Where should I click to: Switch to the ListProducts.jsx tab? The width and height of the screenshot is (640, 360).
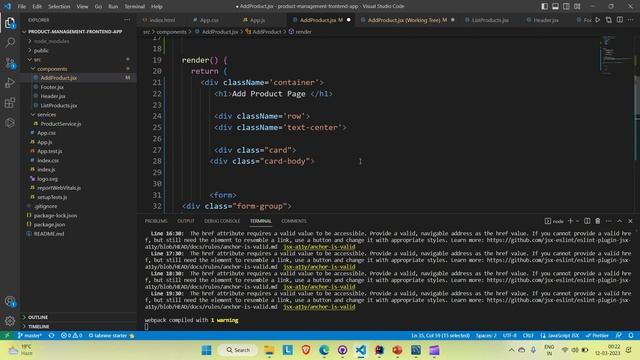pyautogui.click(x=490, y=20)
